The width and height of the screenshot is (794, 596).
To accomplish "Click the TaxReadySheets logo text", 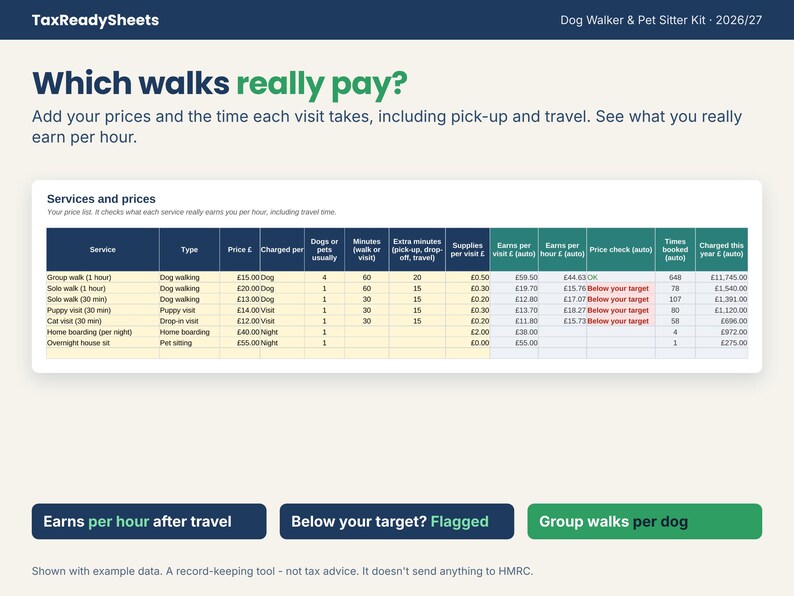I will tap(95, 20).
